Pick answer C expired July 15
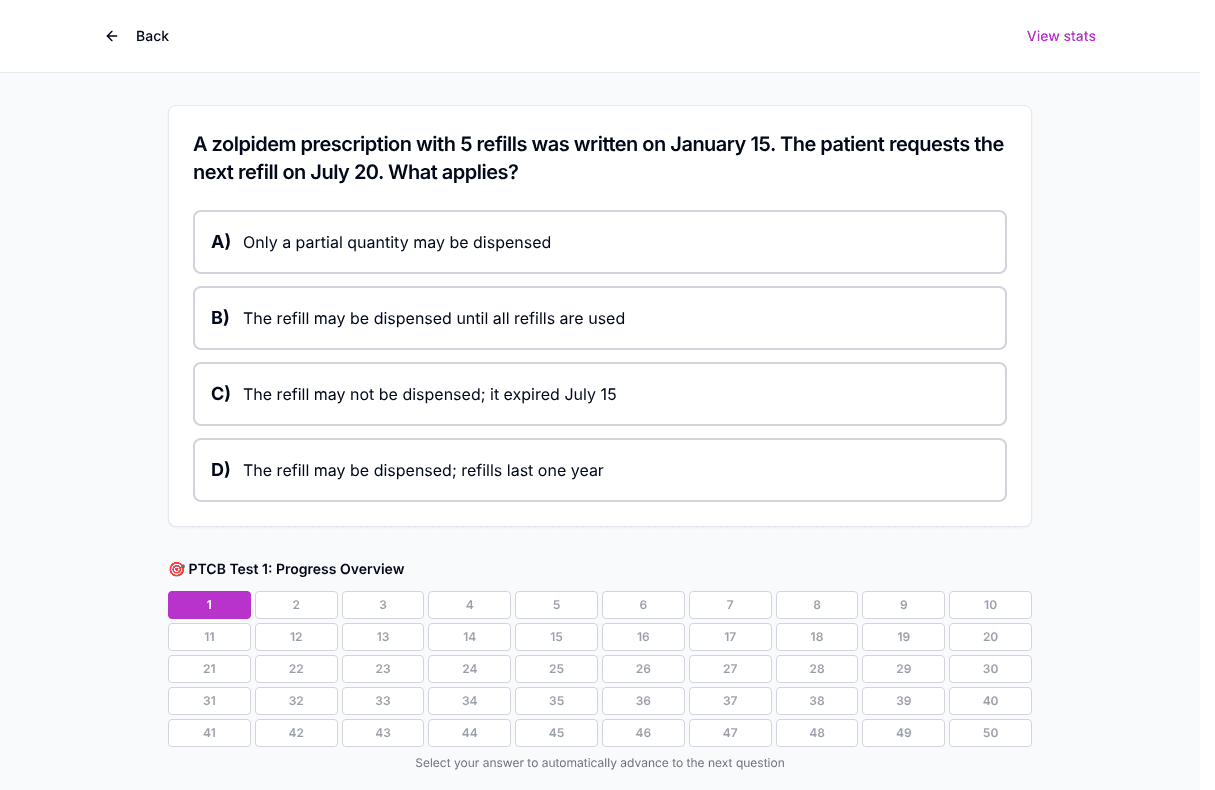 [600, 394]
